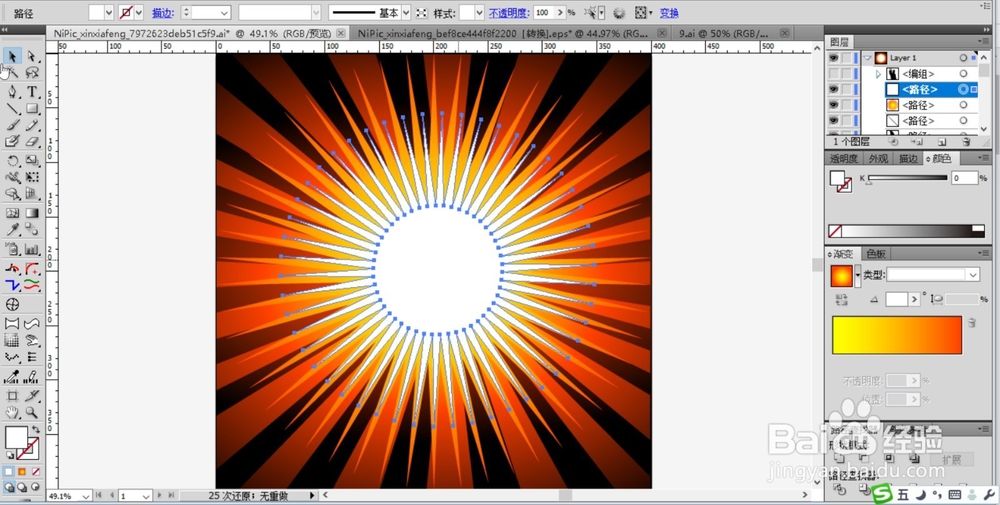Switch to 外观 panel tab
Screen dimensions: 1000x505
pos(878,159)
